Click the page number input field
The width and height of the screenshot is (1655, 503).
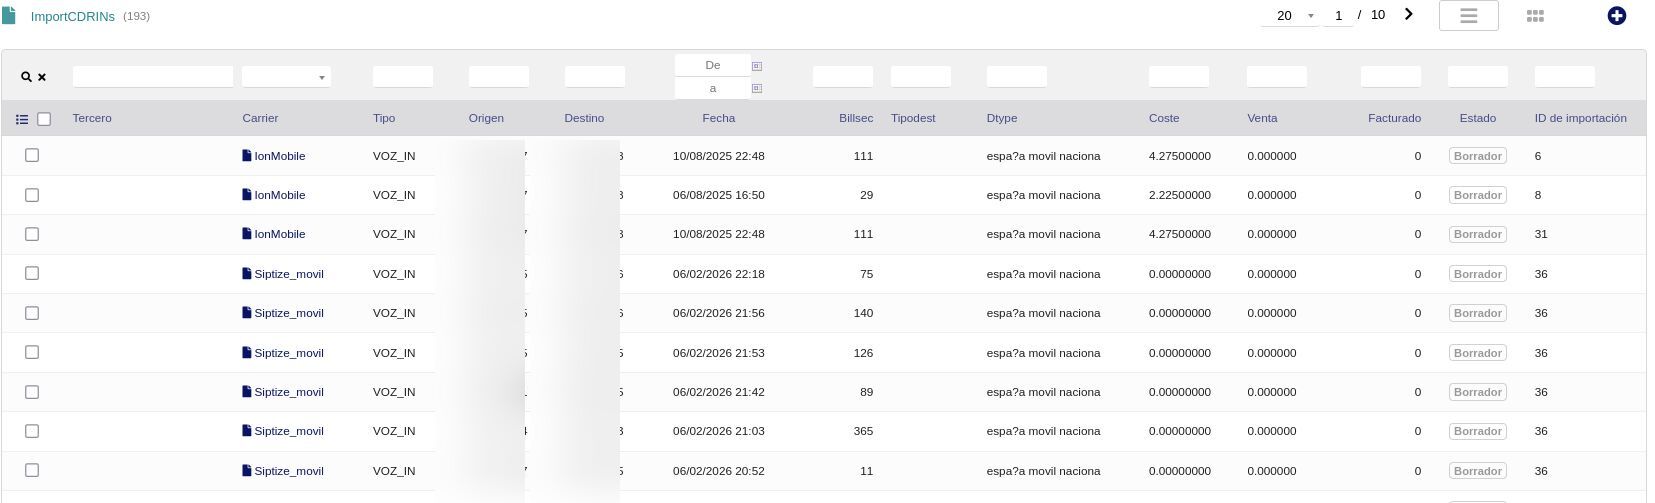coord(1338,16)
